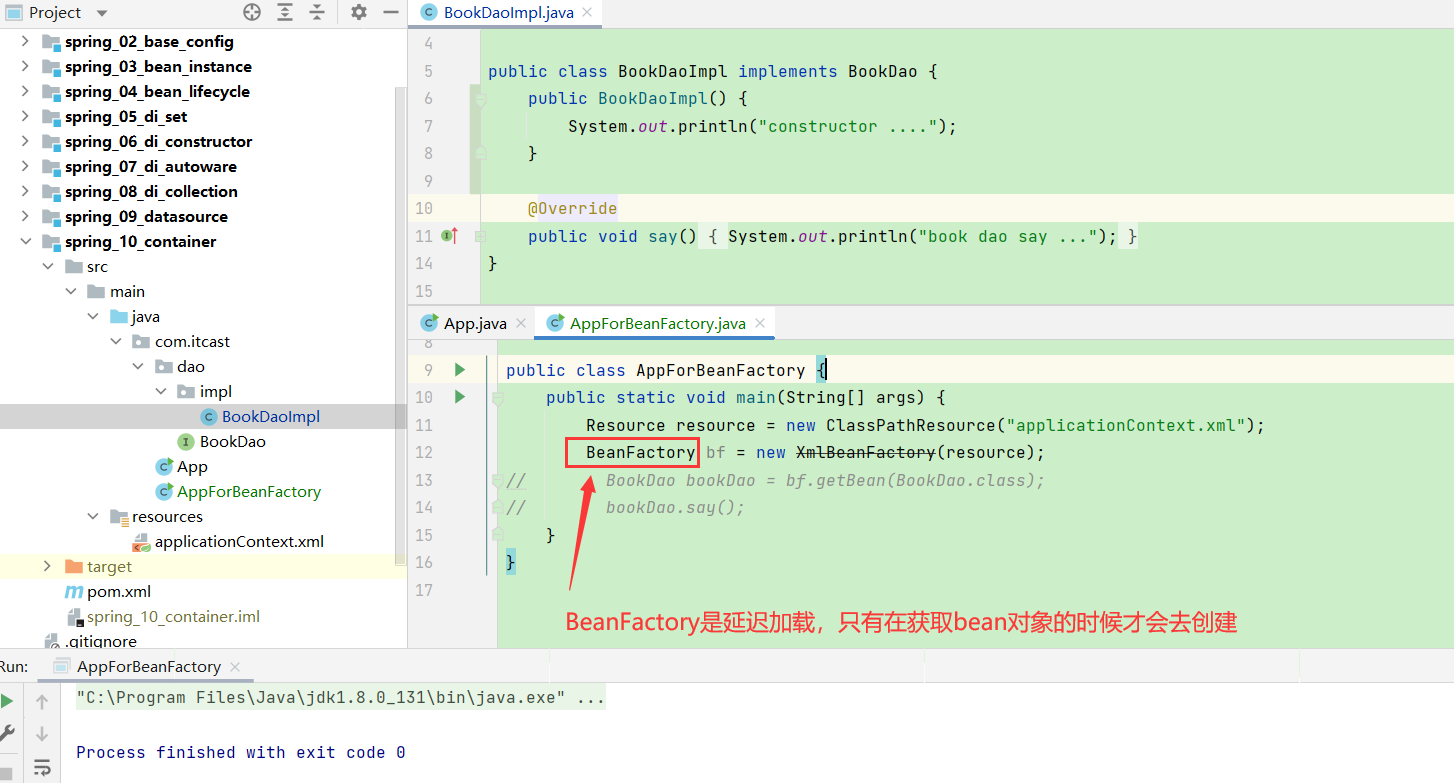Collapse the resources folder
Image resolution: width=1454 pixels, height=783 pixels.
(x=93, y=516)
